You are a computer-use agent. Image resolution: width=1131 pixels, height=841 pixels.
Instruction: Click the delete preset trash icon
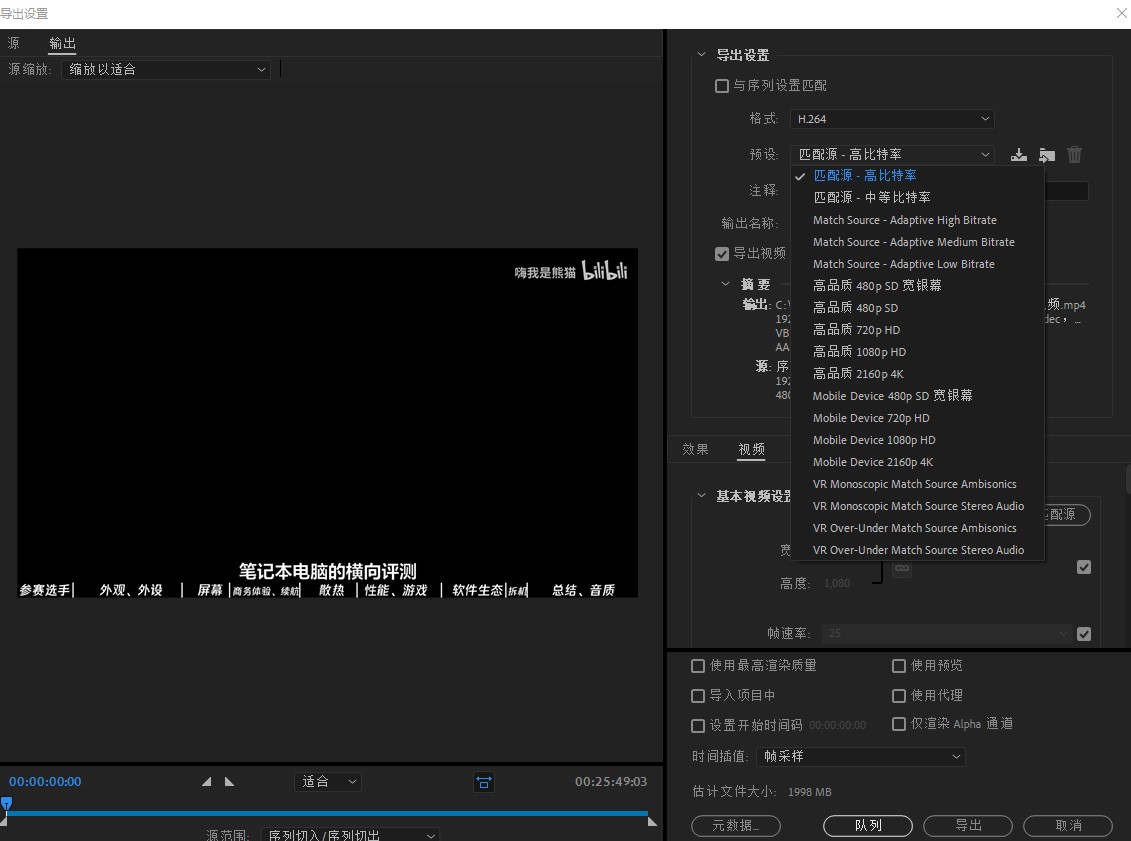point(1074,155)
